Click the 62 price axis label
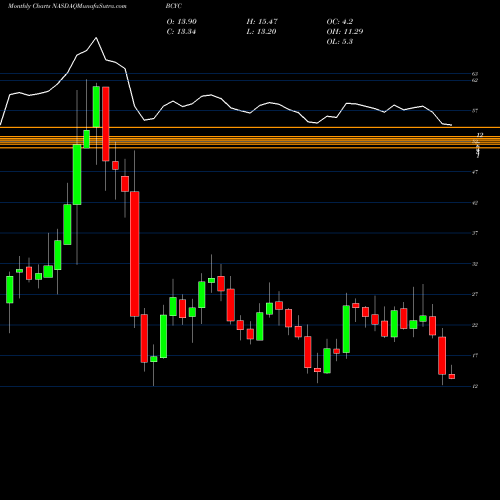500x500 pixels. (475, 80)
